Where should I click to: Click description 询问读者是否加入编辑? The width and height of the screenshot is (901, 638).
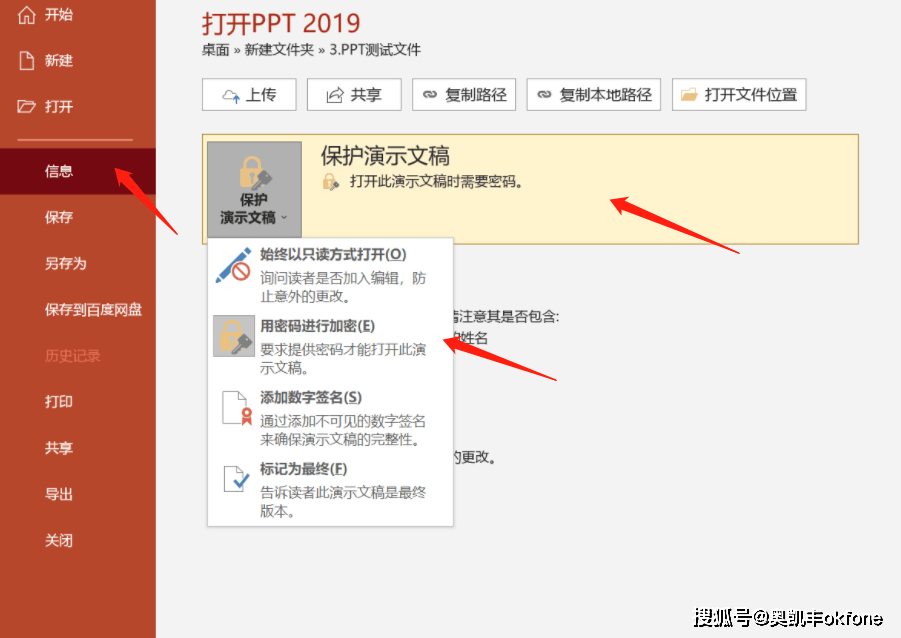[342, 287]
